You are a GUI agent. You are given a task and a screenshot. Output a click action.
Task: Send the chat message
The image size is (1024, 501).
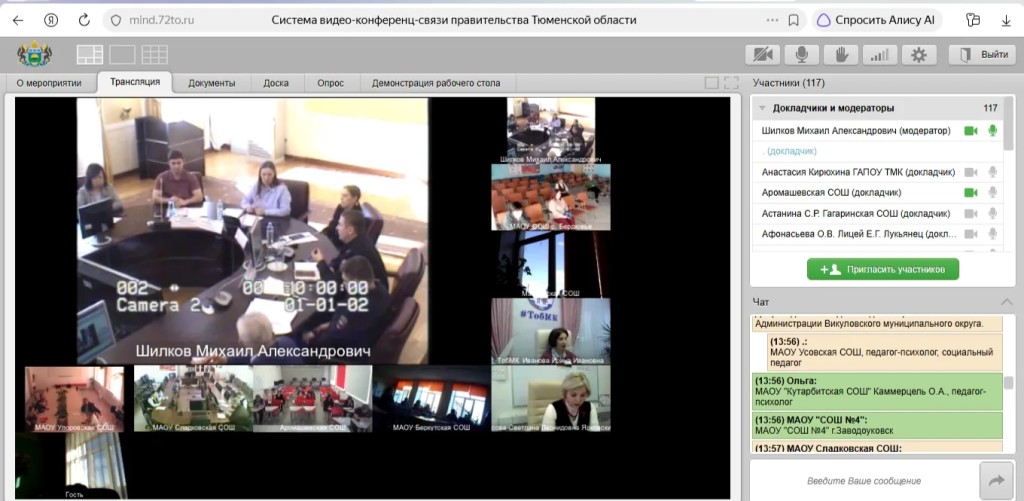click(x=996, y=481)
